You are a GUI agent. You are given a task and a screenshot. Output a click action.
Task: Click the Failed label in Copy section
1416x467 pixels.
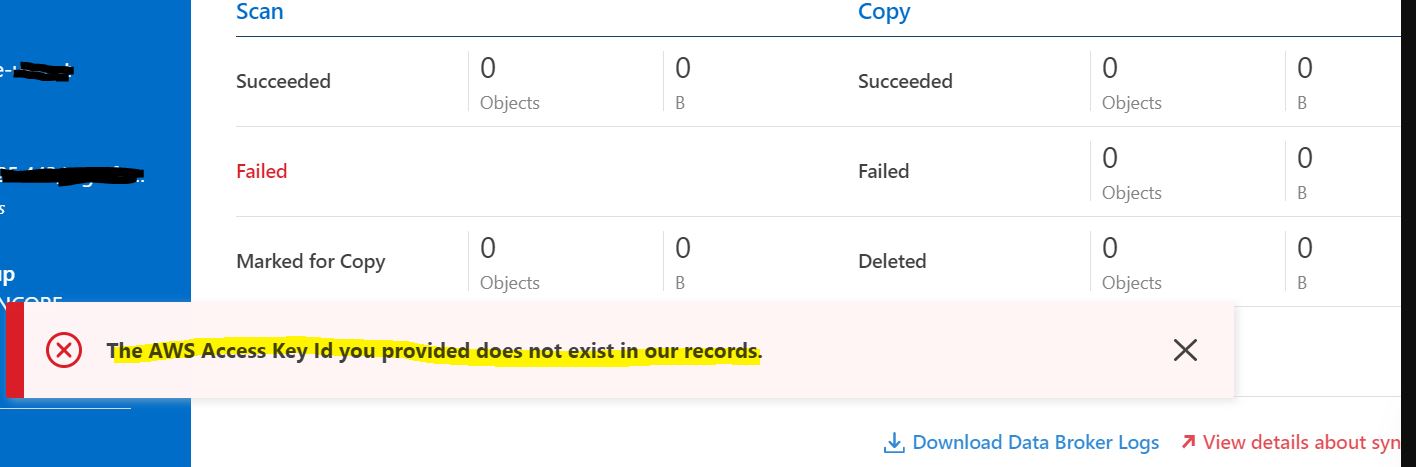pyautogui.click(x=883, y=171)
